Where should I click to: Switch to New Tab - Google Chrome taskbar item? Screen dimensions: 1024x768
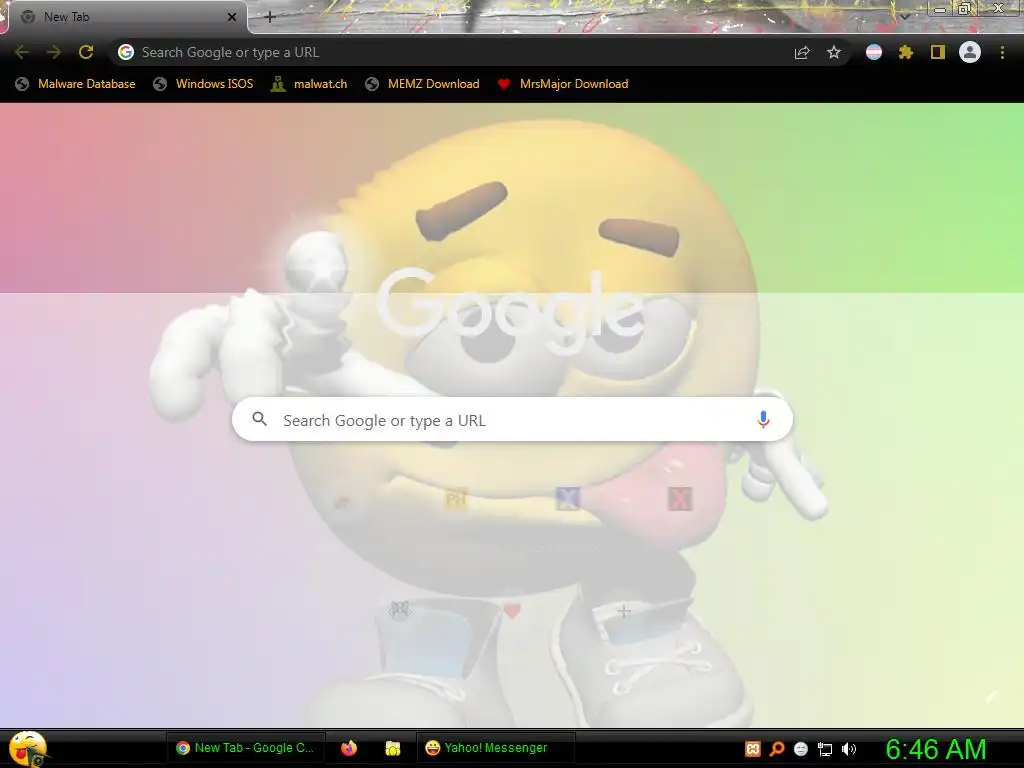click(x=246, y=748)
